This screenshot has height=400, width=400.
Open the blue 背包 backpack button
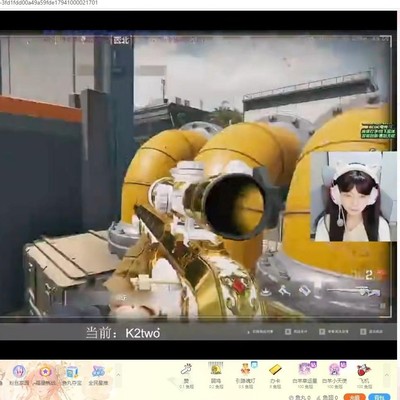pos(379,397)
